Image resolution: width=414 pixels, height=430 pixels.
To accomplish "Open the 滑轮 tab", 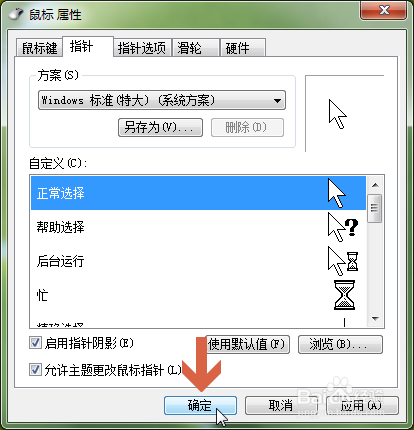I will point(196,48).
